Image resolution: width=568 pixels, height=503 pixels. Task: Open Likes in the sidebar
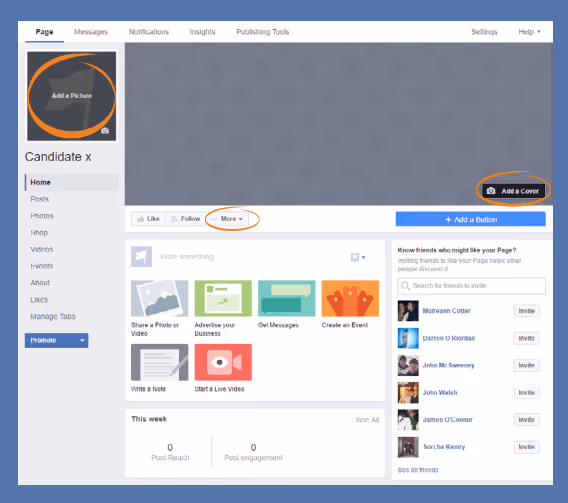pos(39,299)
